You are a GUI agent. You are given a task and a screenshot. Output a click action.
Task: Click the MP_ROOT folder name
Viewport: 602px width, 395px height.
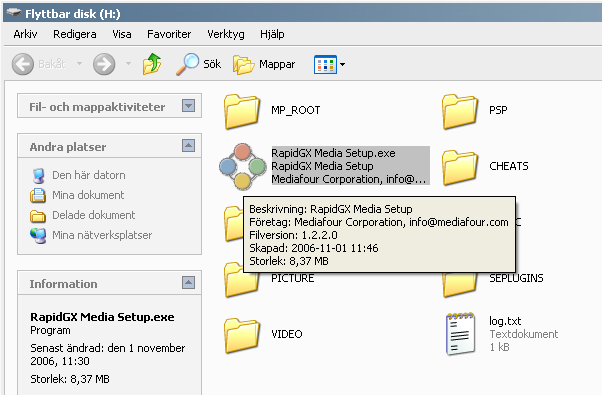[296, 110]
